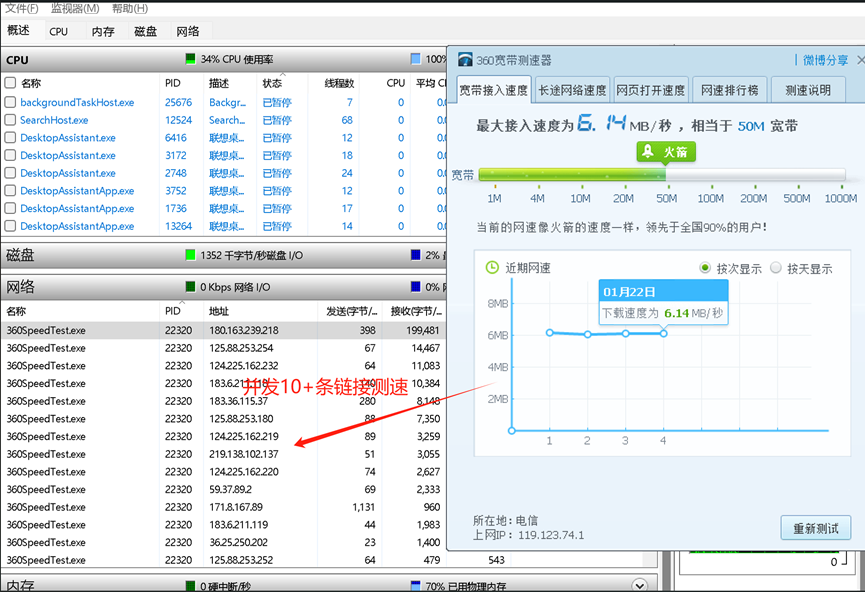Viewport: 865px width, 592px height.
Task: Open the 测速说明 tab
Action: pos(808,90)
